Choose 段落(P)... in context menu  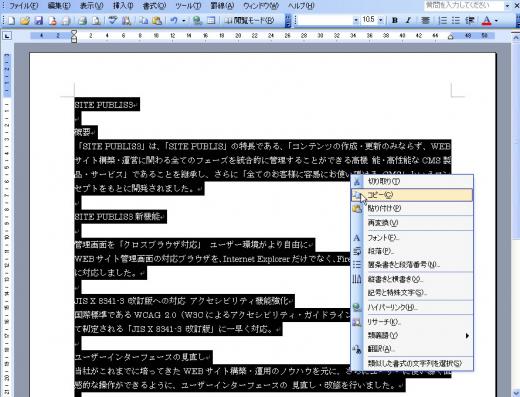click(412, 251)
